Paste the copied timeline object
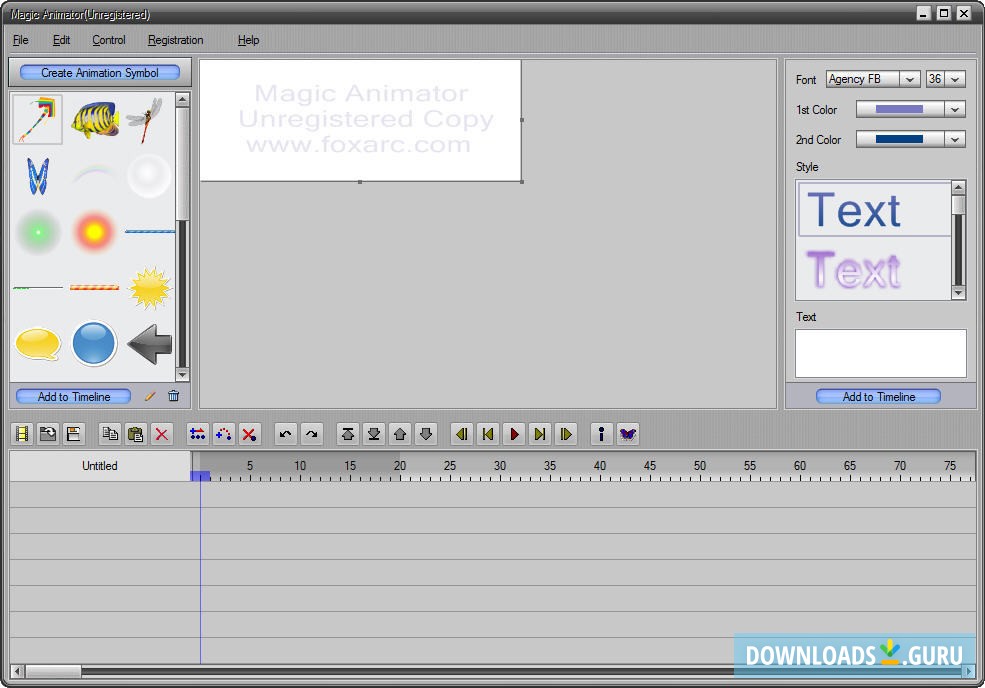 134,434
